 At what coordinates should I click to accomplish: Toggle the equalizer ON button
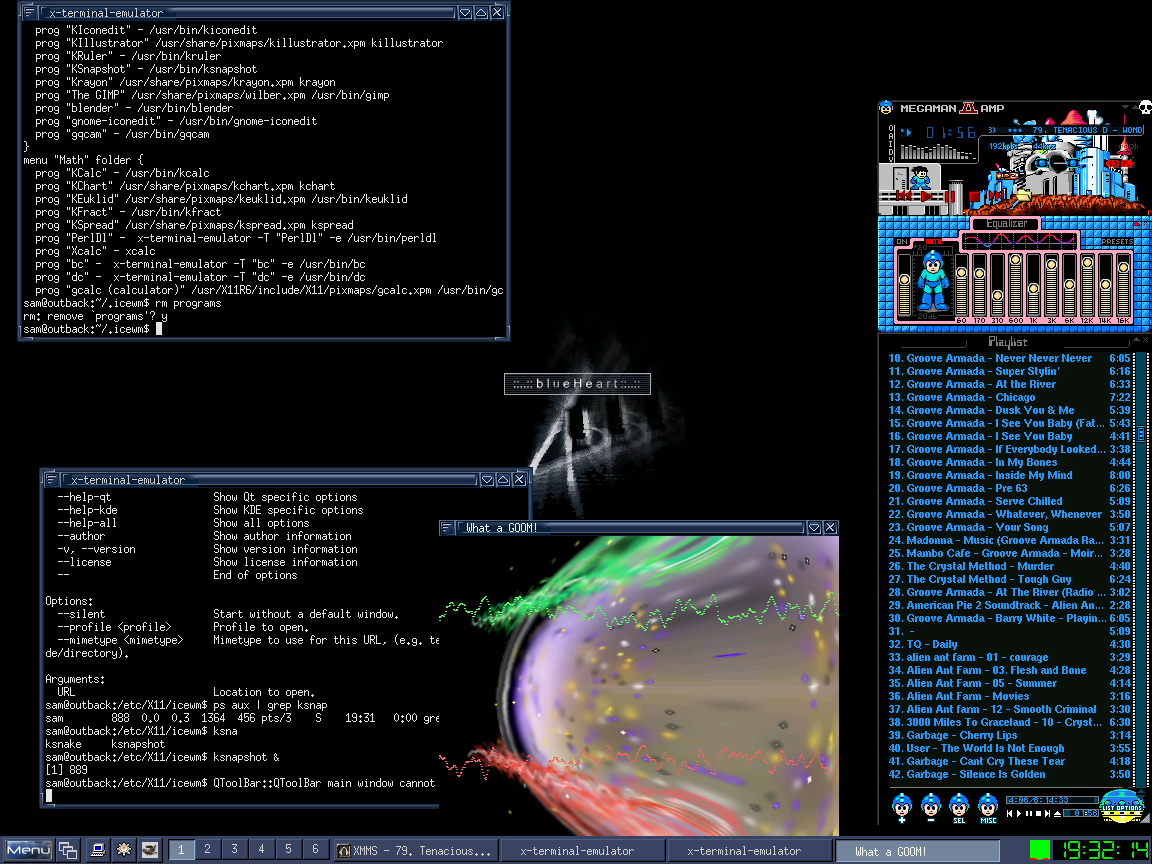[x=902, y=242]
